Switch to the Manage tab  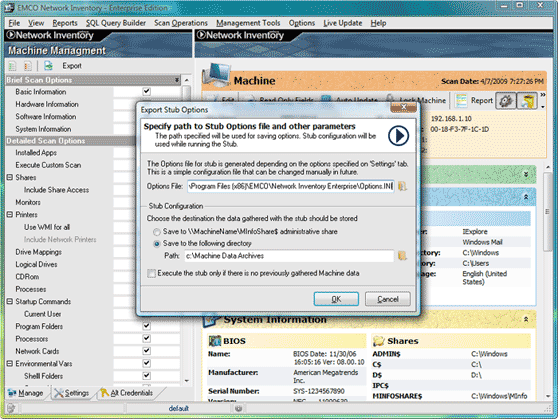click(26, 393)
